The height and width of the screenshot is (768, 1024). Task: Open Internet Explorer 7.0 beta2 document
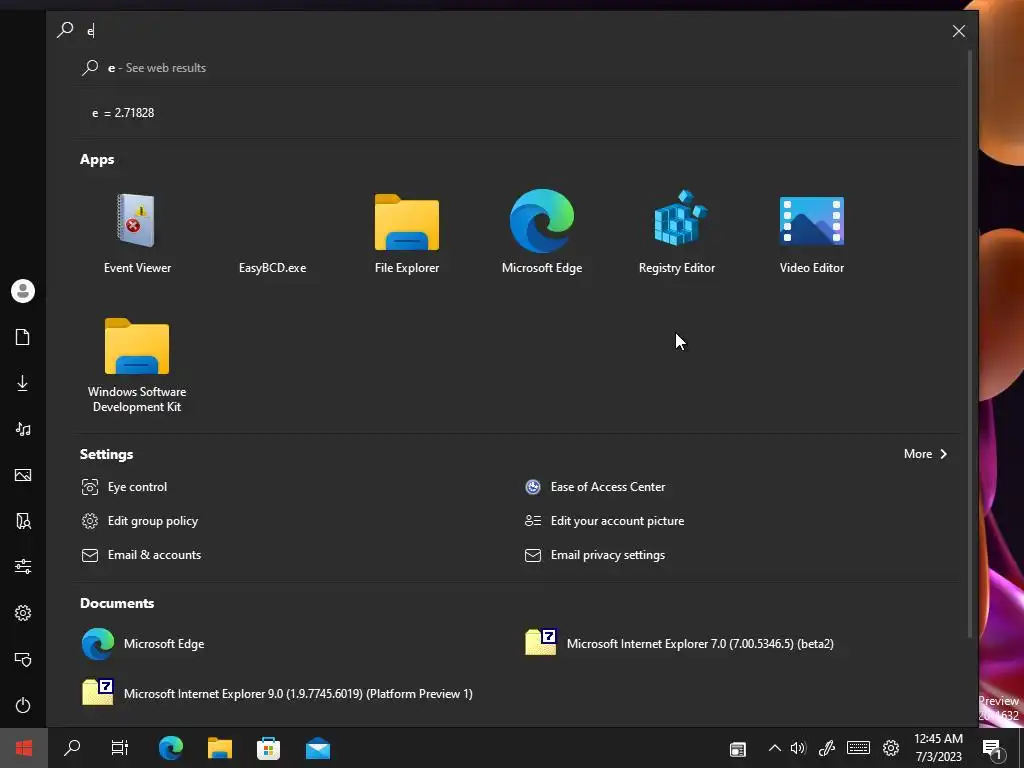679,644
